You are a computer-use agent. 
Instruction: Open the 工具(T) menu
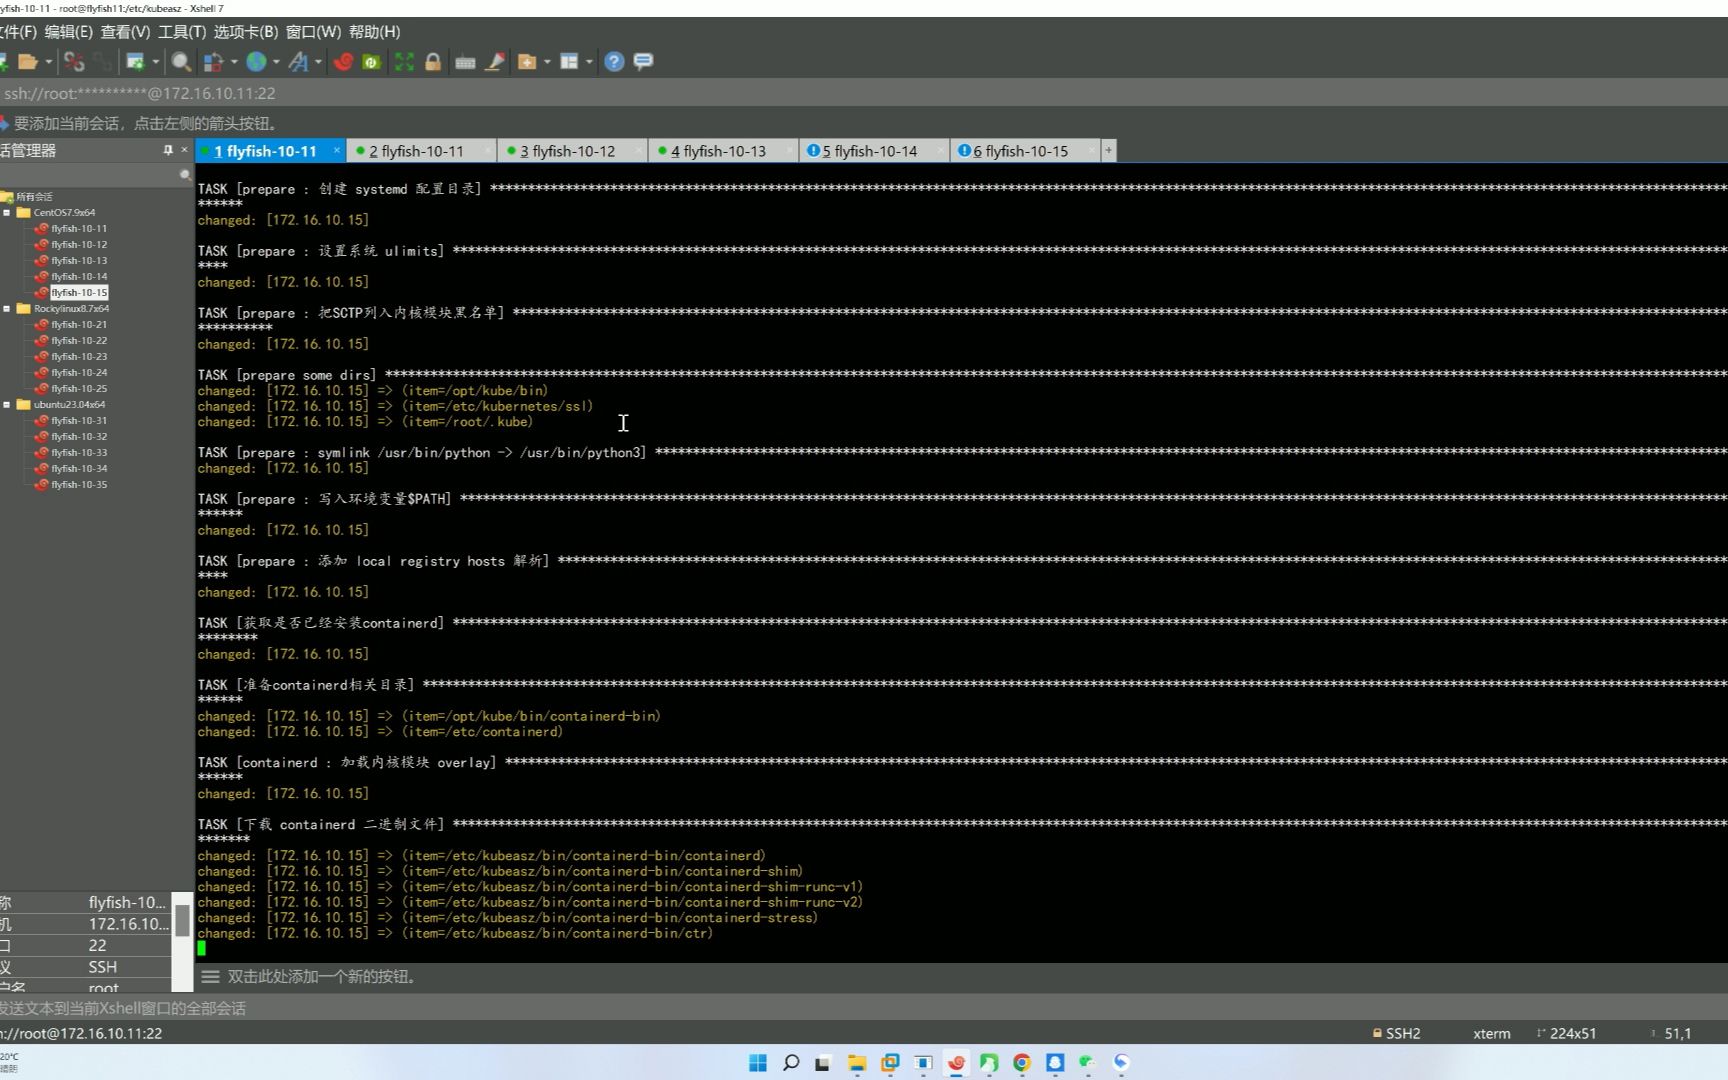coord(182,32)
